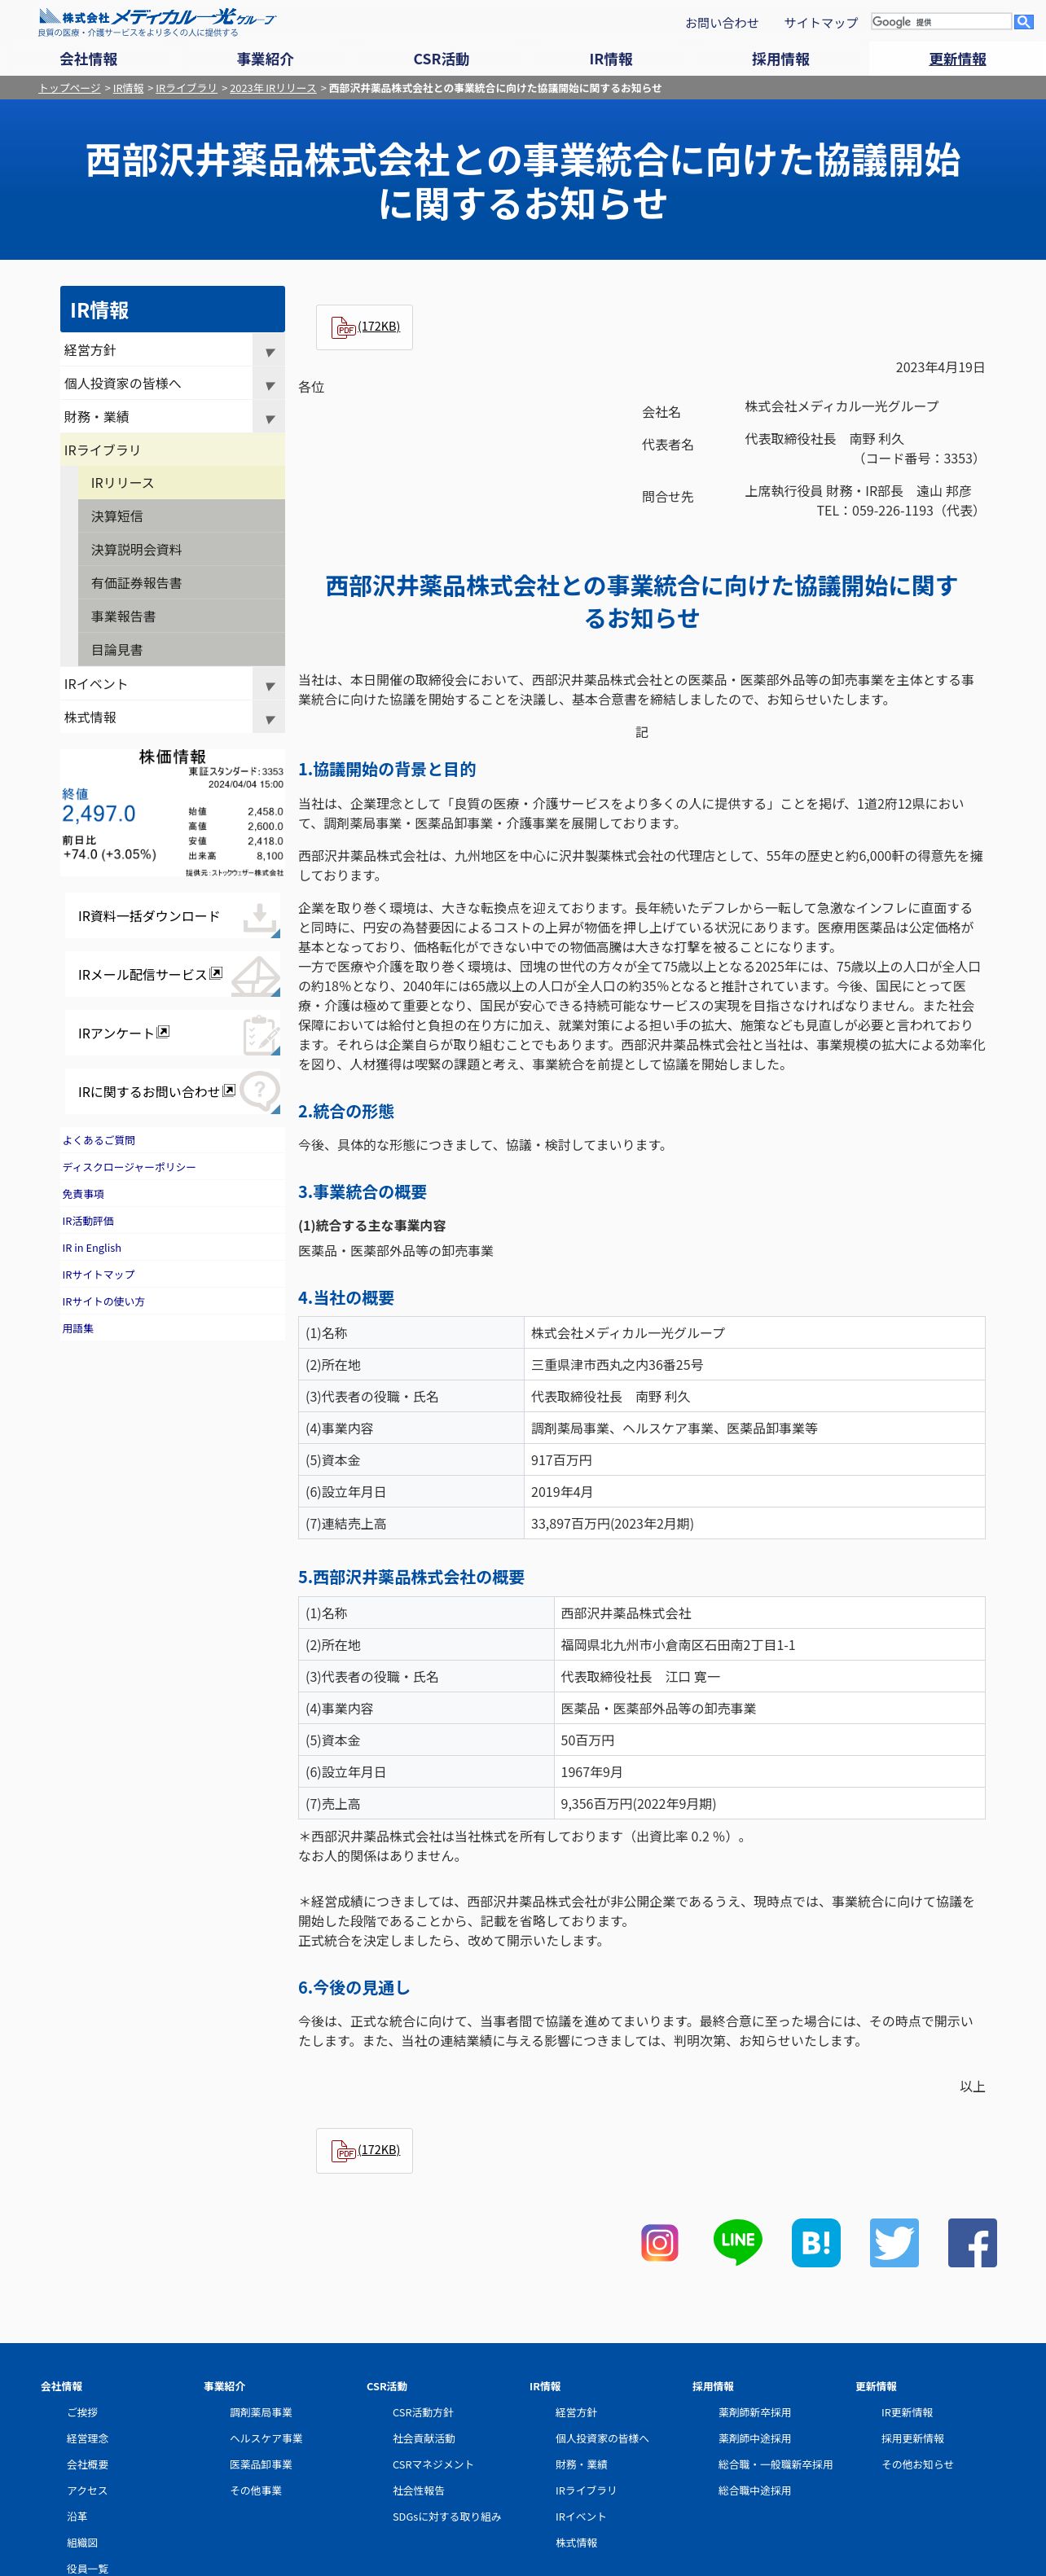Share via the Facebook icon
Image resolution: width=1046 pixels, height=2576 pixels.
pos(972,2242)
